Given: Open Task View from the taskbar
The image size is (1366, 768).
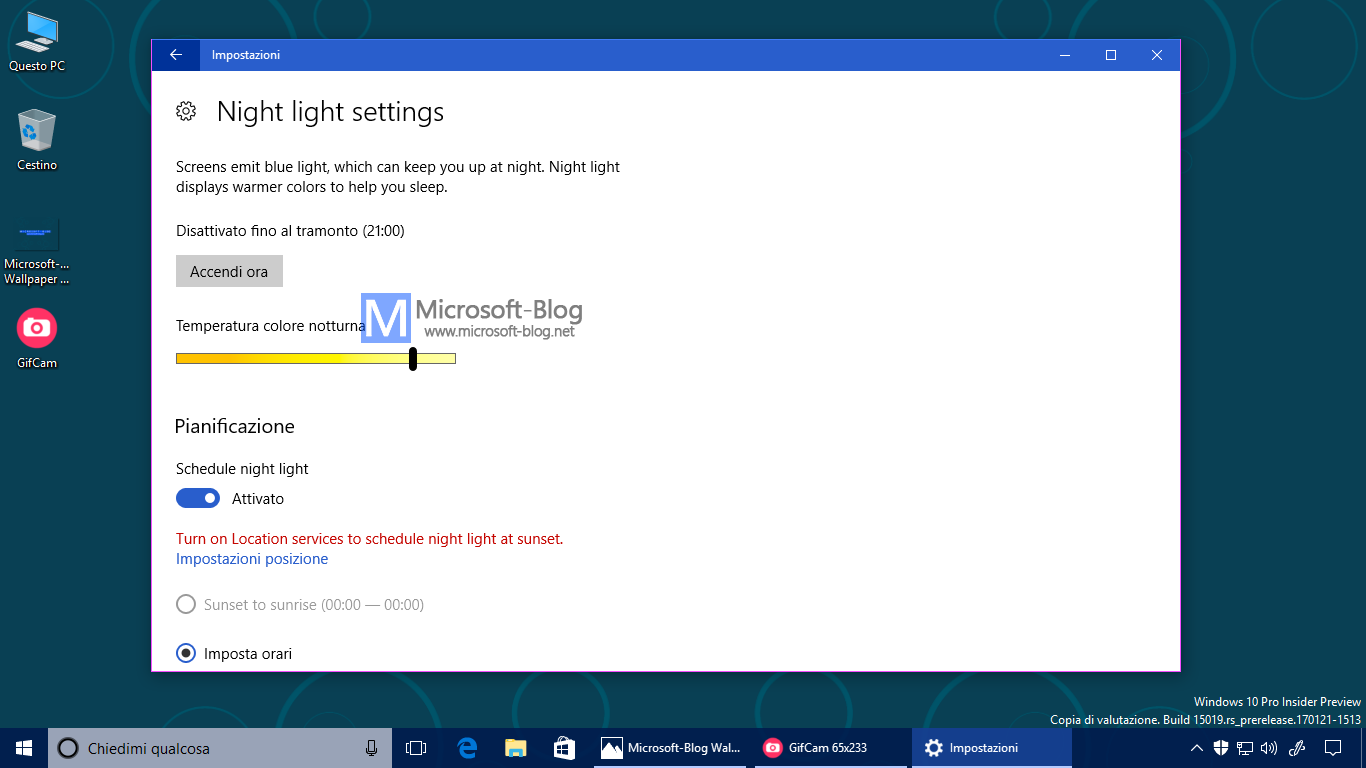Looking at the screenshot, I should click(x=416, y=748).
